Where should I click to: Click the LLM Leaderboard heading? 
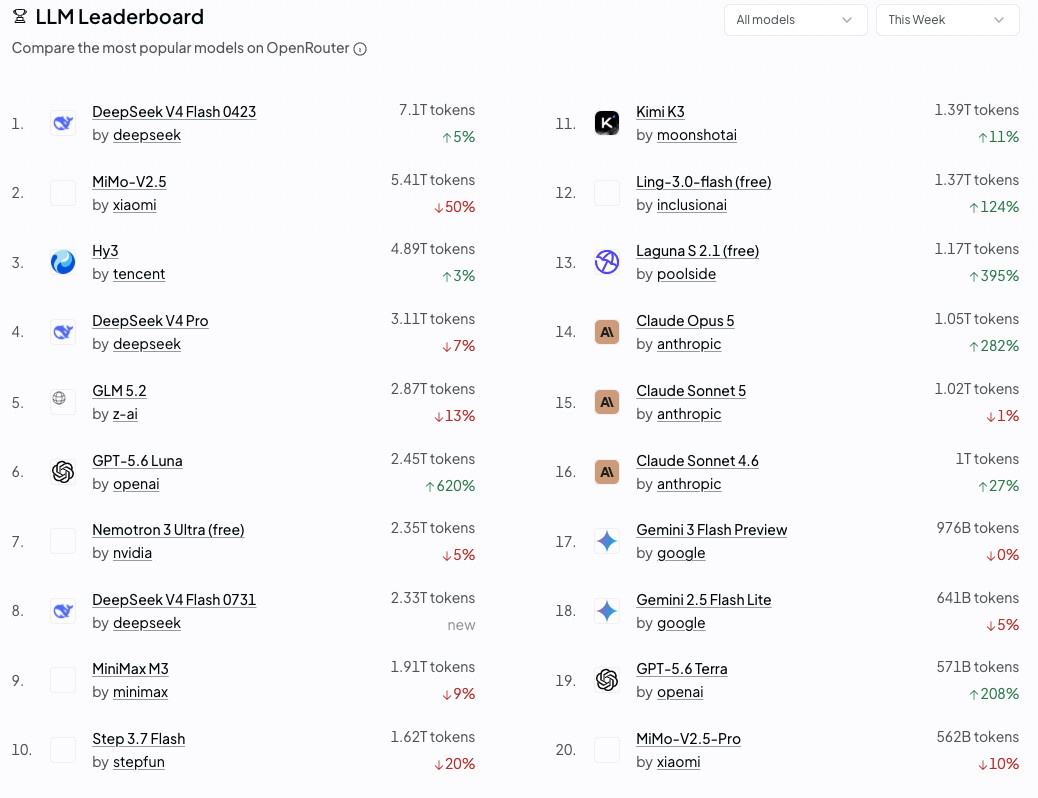click(120, 17)
